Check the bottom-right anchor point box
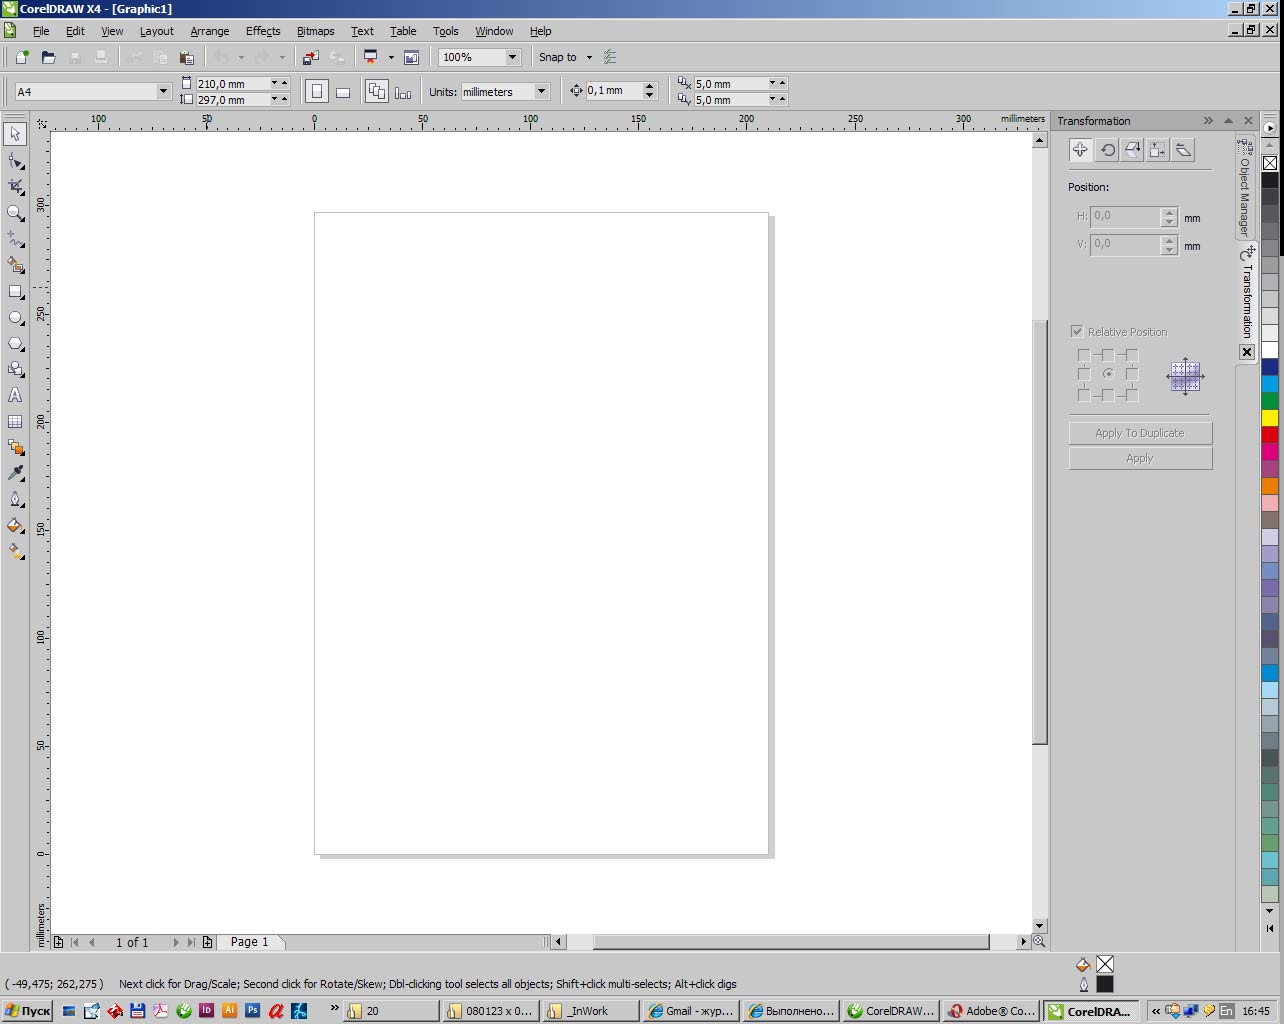 point(1132,395)
